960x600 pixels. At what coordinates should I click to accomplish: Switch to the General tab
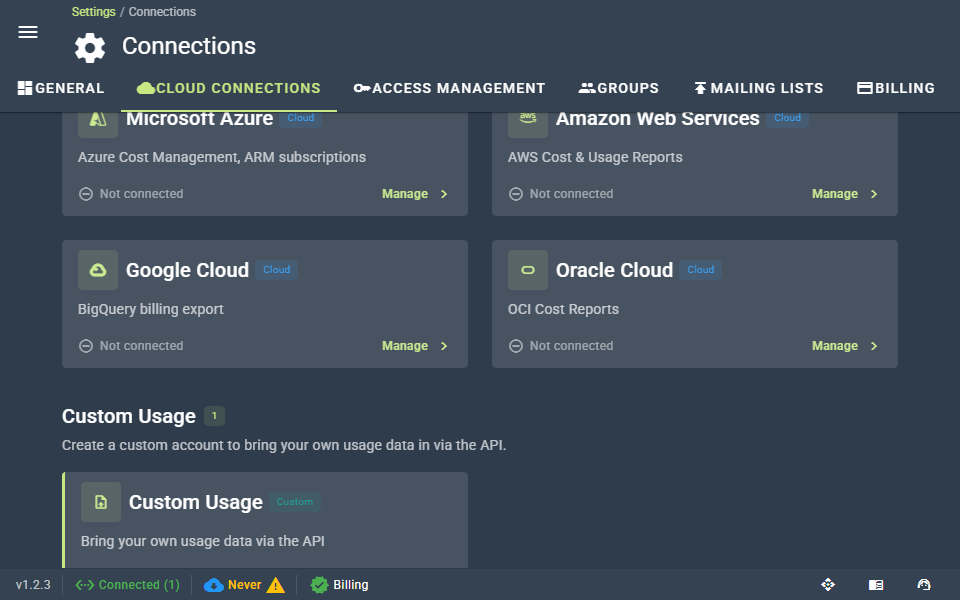(61, 88)
